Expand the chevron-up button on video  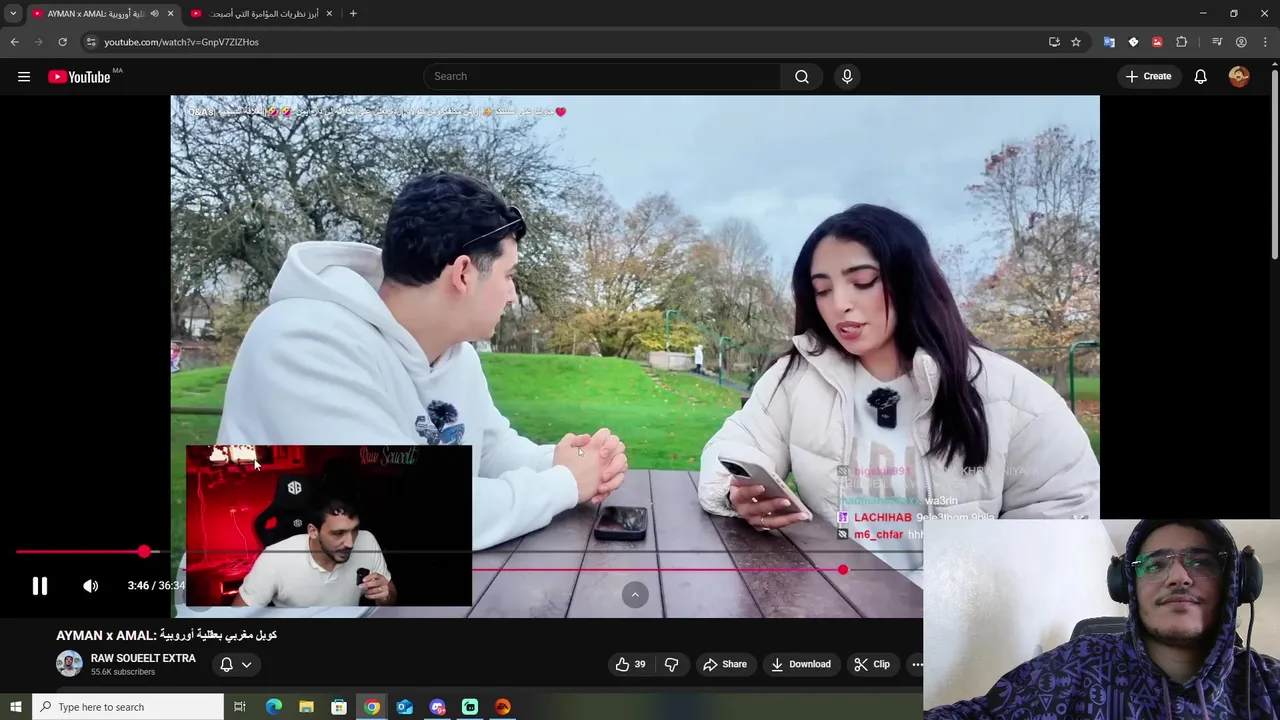[x=635, y=595]
